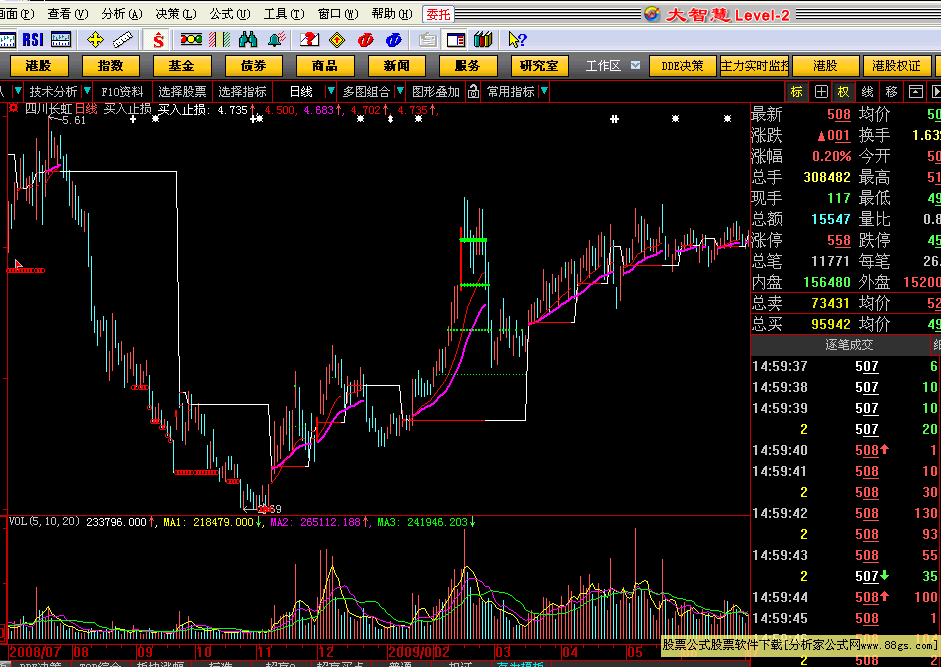
Task: Open the 工具(T) menu
Action: click(284, 14)
